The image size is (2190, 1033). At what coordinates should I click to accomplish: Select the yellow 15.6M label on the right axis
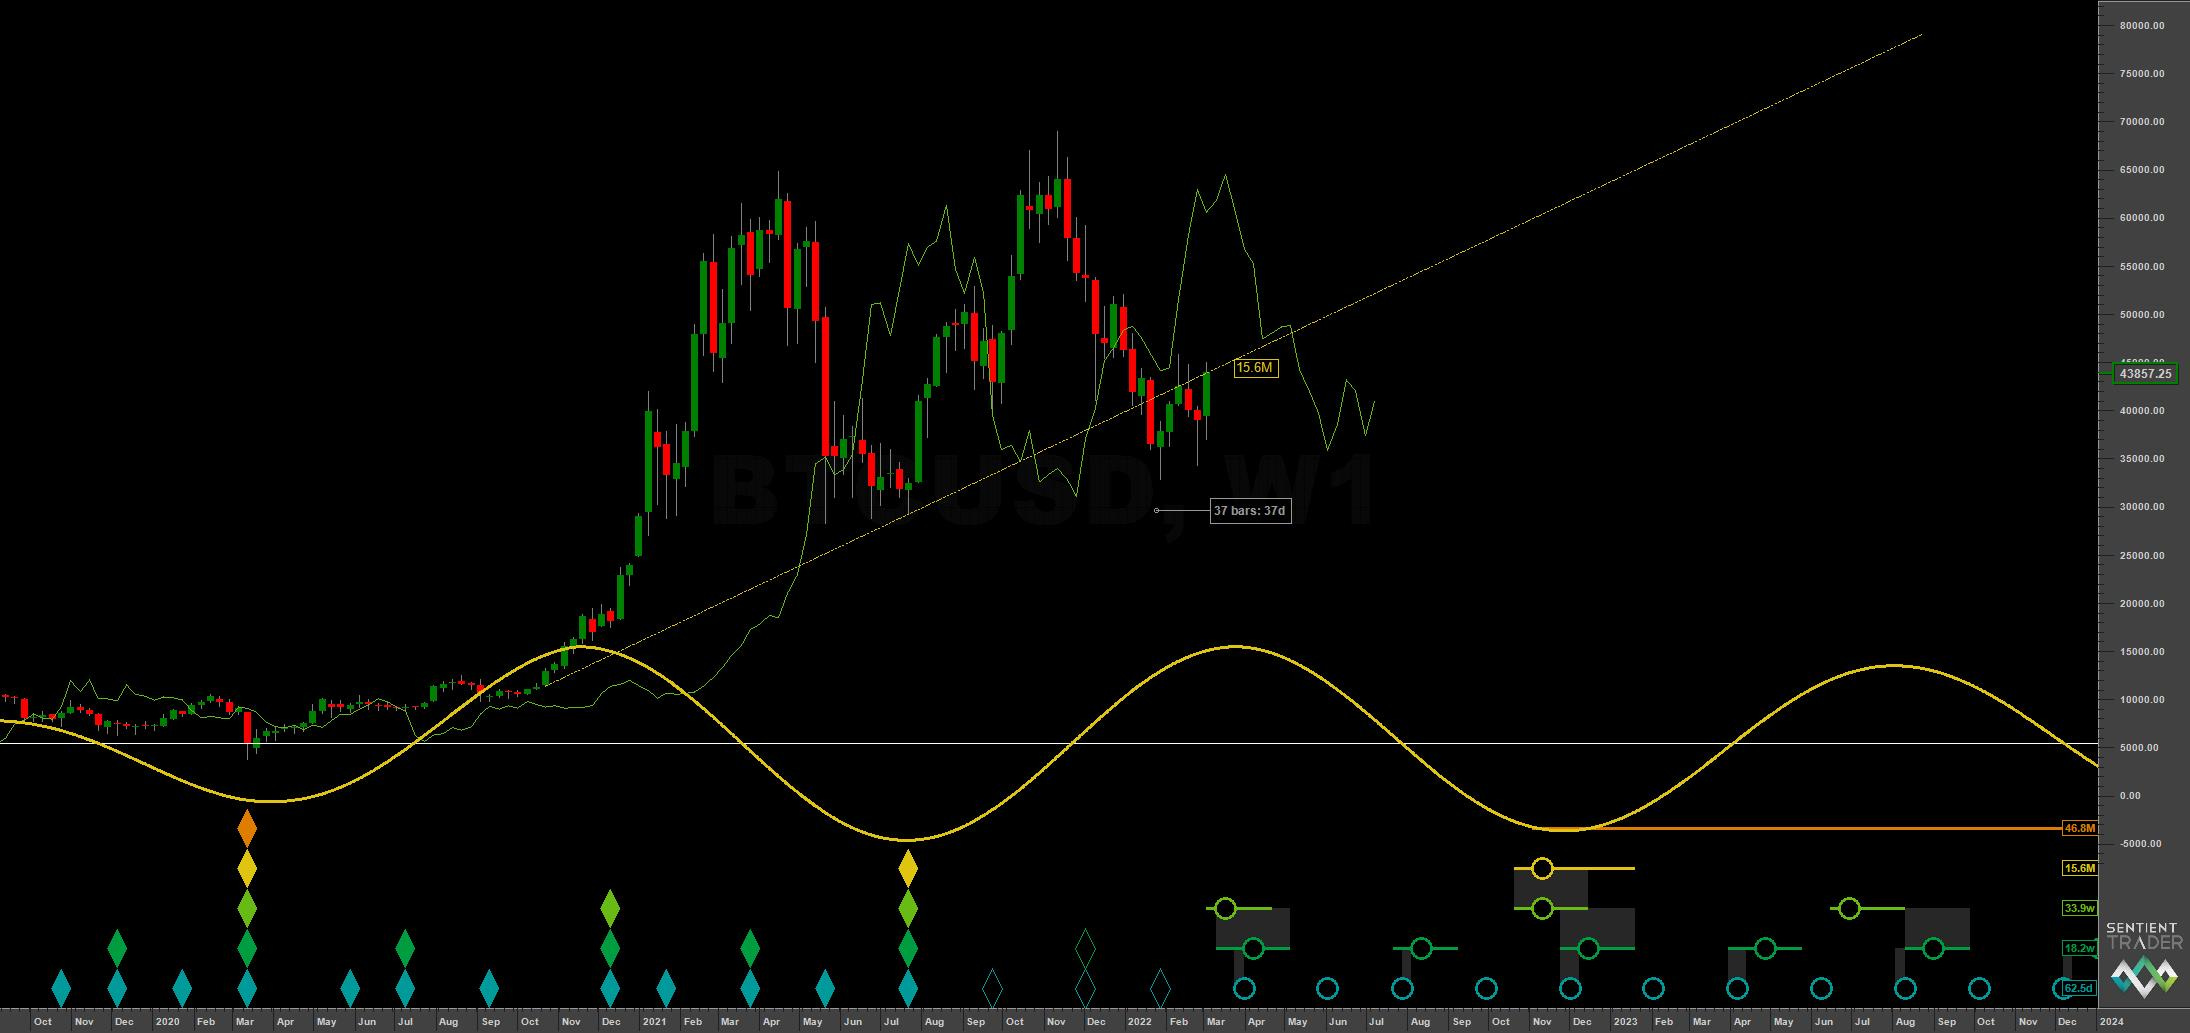coord(2080,868)
